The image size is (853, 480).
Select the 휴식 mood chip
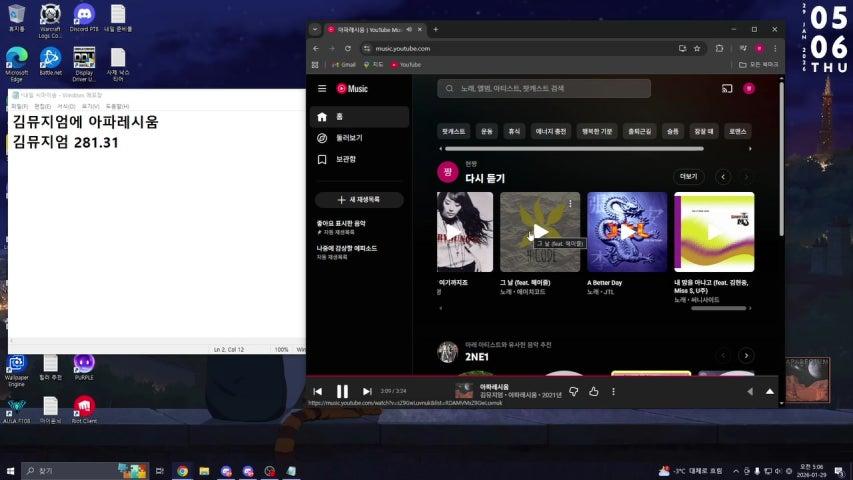pyautogui.click(x=514, y=131)
